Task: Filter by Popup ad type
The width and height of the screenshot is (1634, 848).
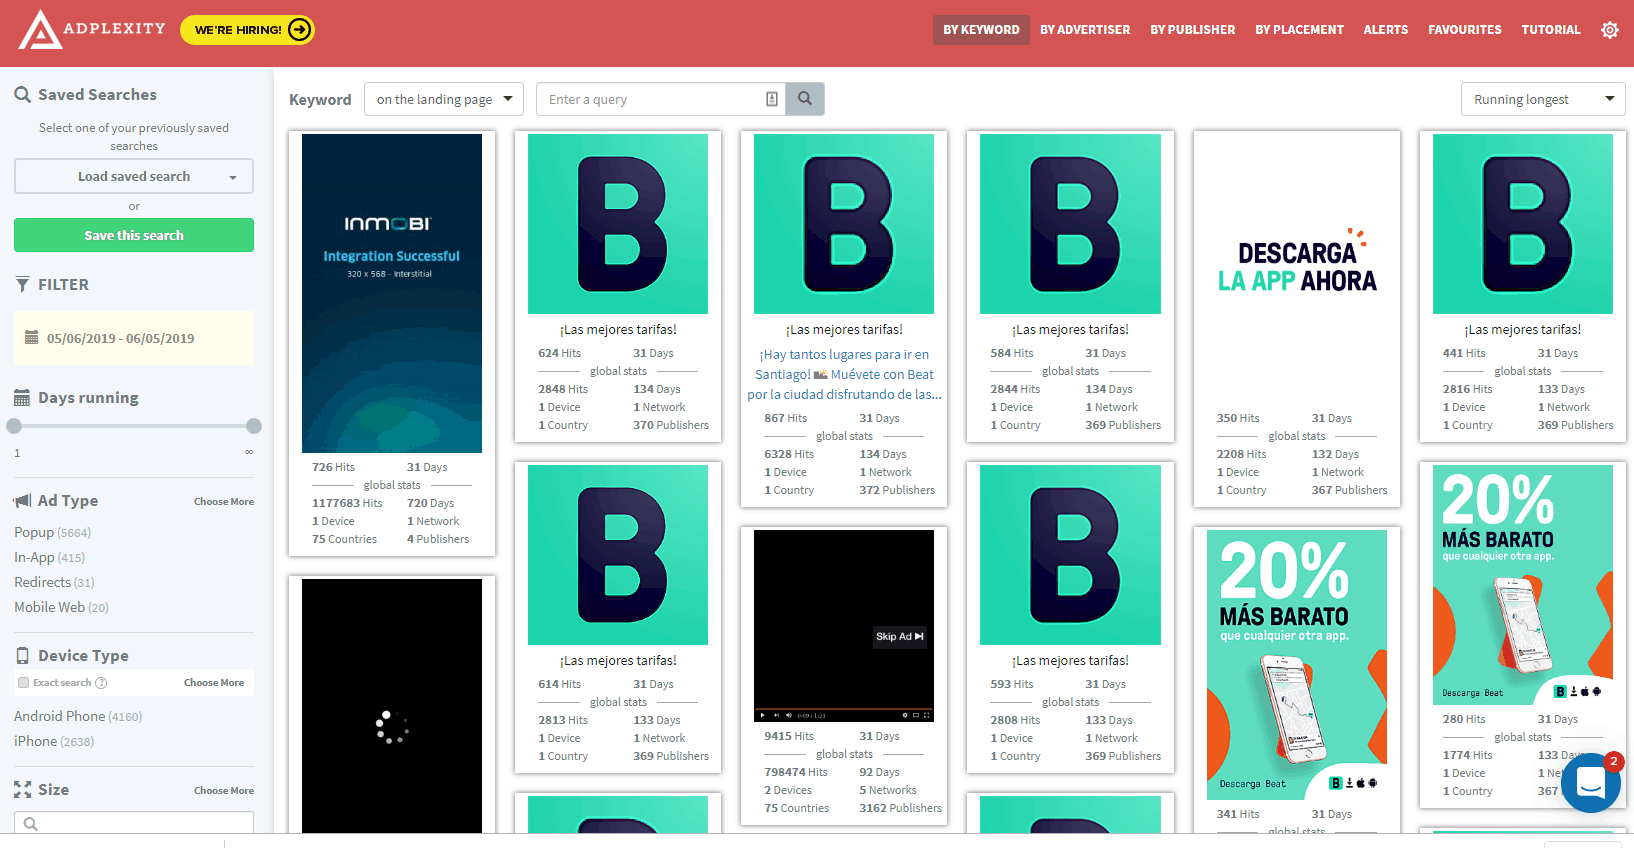Action: tap(52, 533)
